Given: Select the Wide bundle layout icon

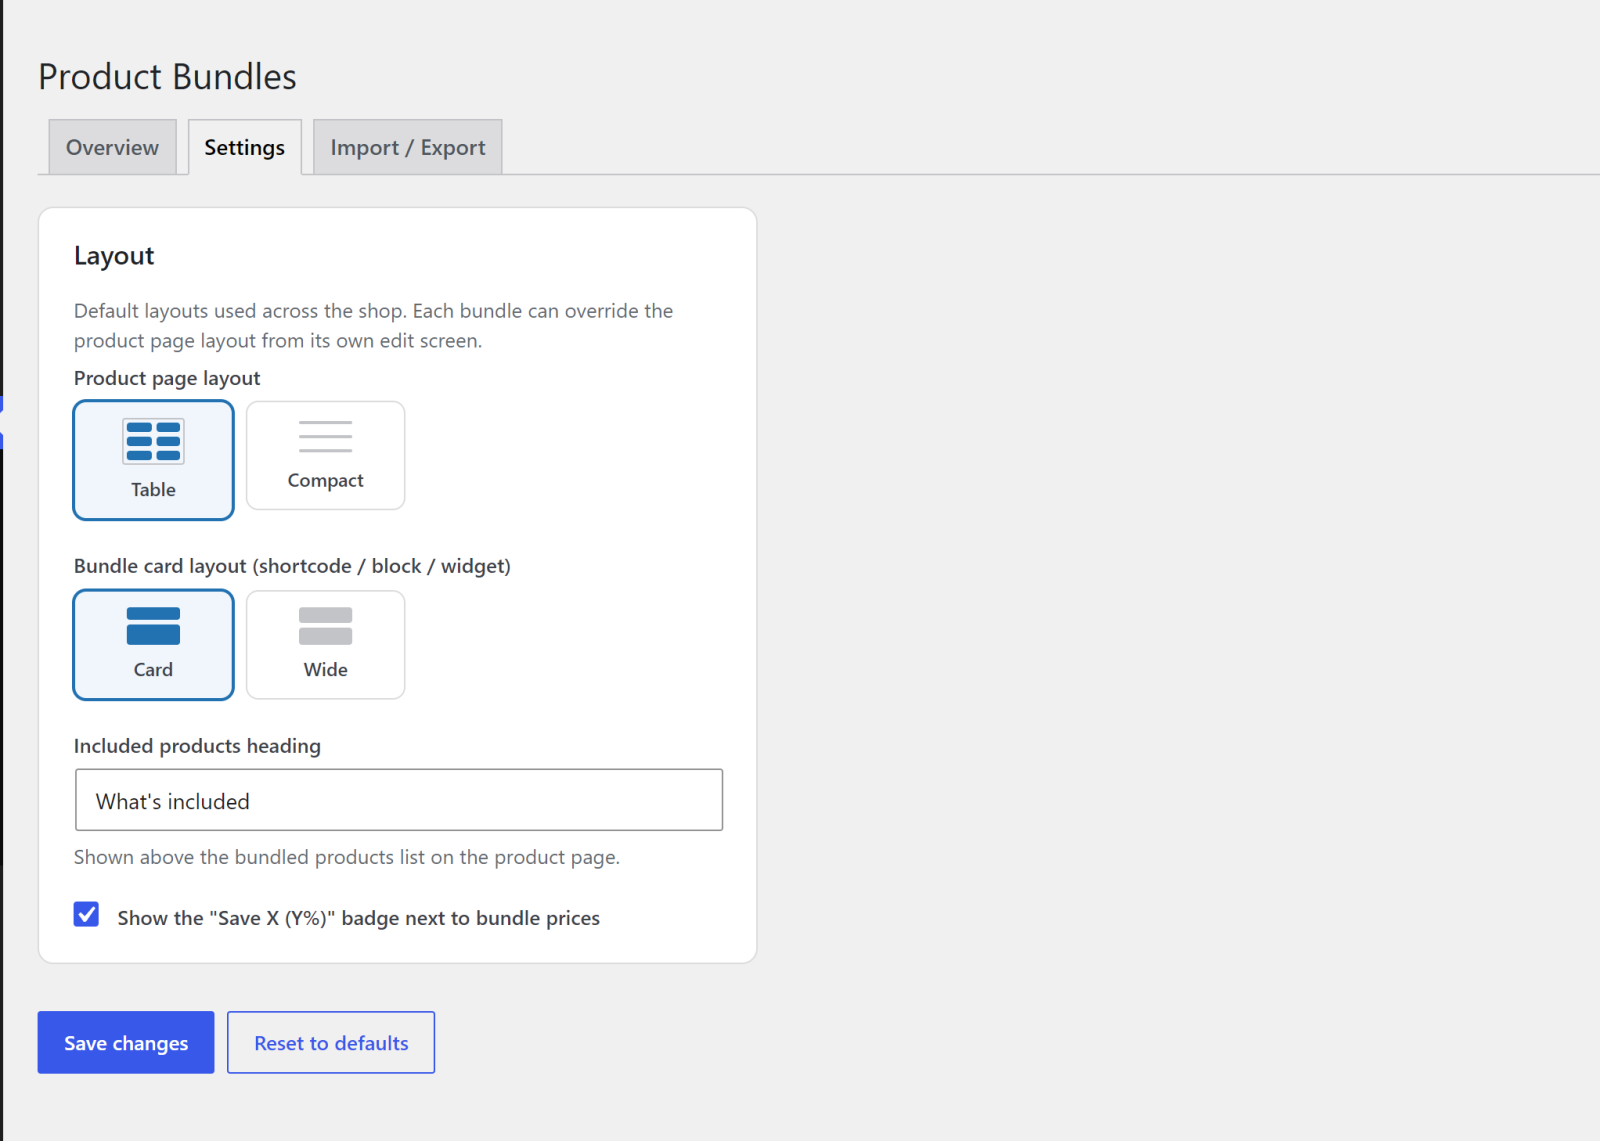Looking at the screenshot, I should click(325, 626).
